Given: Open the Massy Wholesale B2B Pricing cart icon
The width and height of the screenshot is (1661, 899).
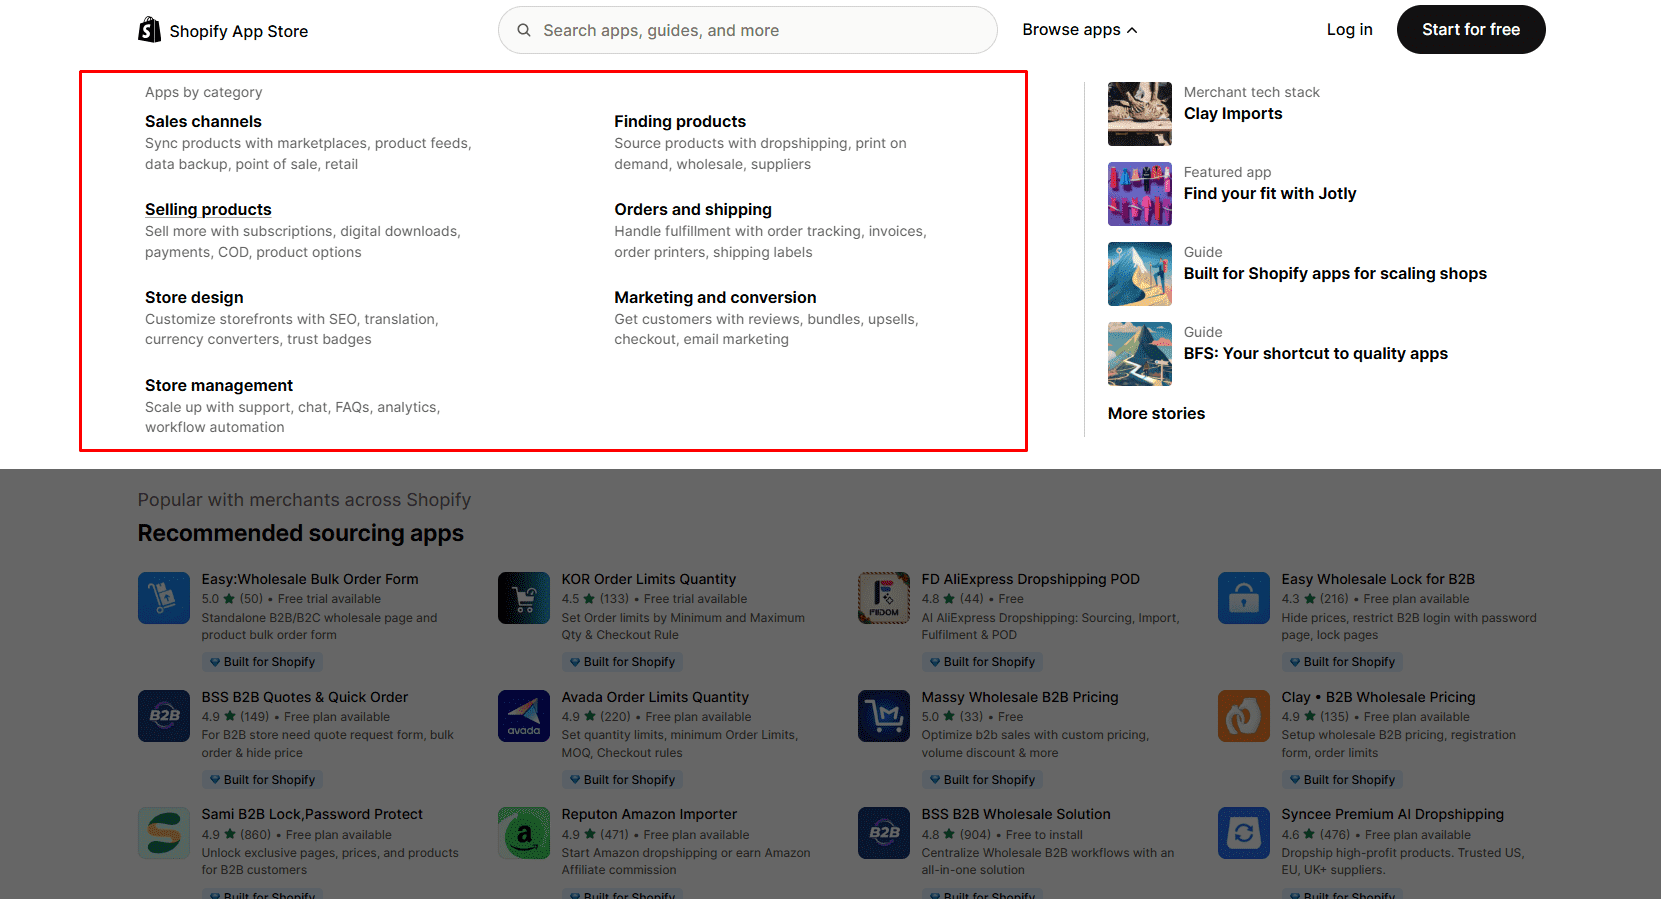Looking at the screenshot, I should (884, 716).
